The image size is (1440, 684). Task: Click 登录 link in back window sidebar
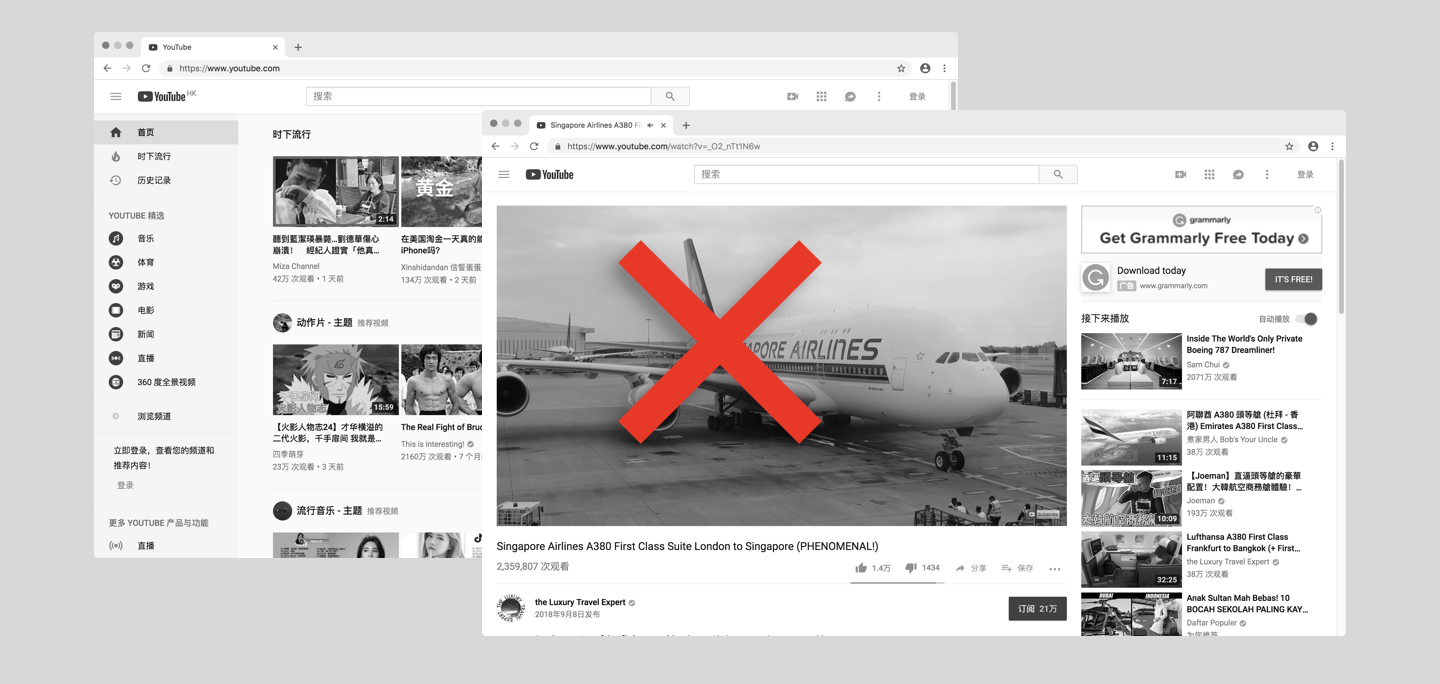125,485
